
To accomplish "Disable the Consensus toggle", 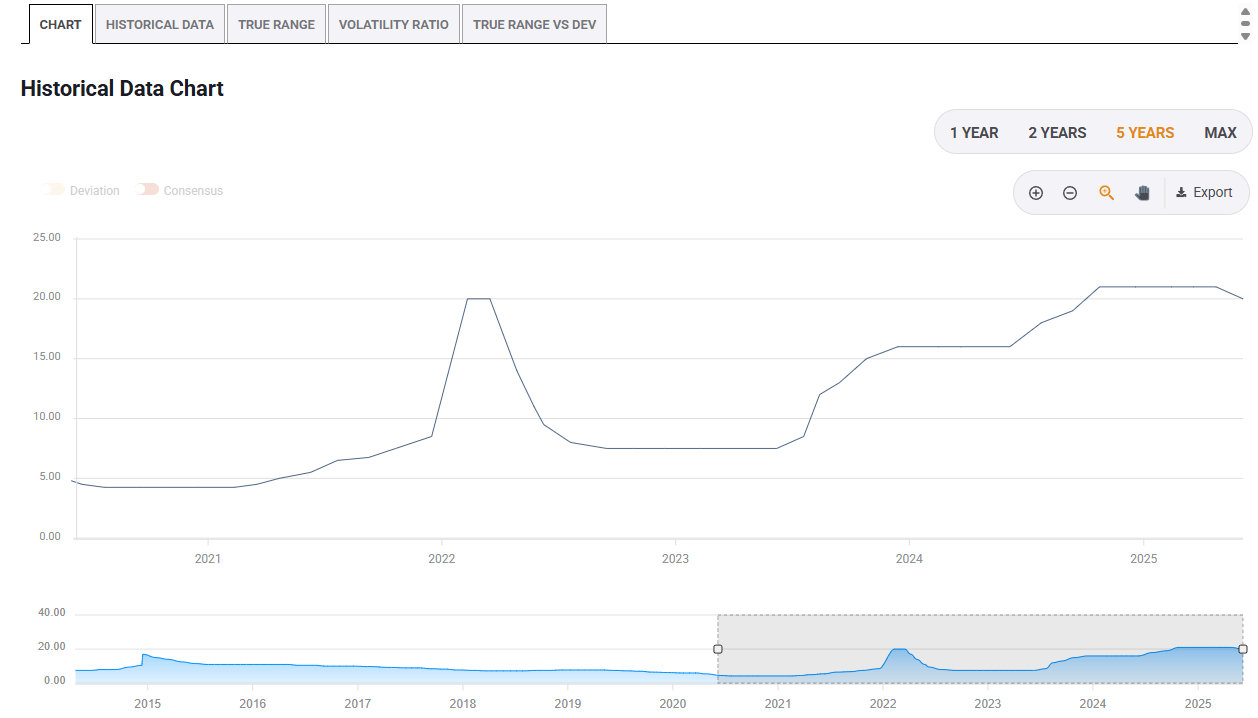I will tap(148, 189).
